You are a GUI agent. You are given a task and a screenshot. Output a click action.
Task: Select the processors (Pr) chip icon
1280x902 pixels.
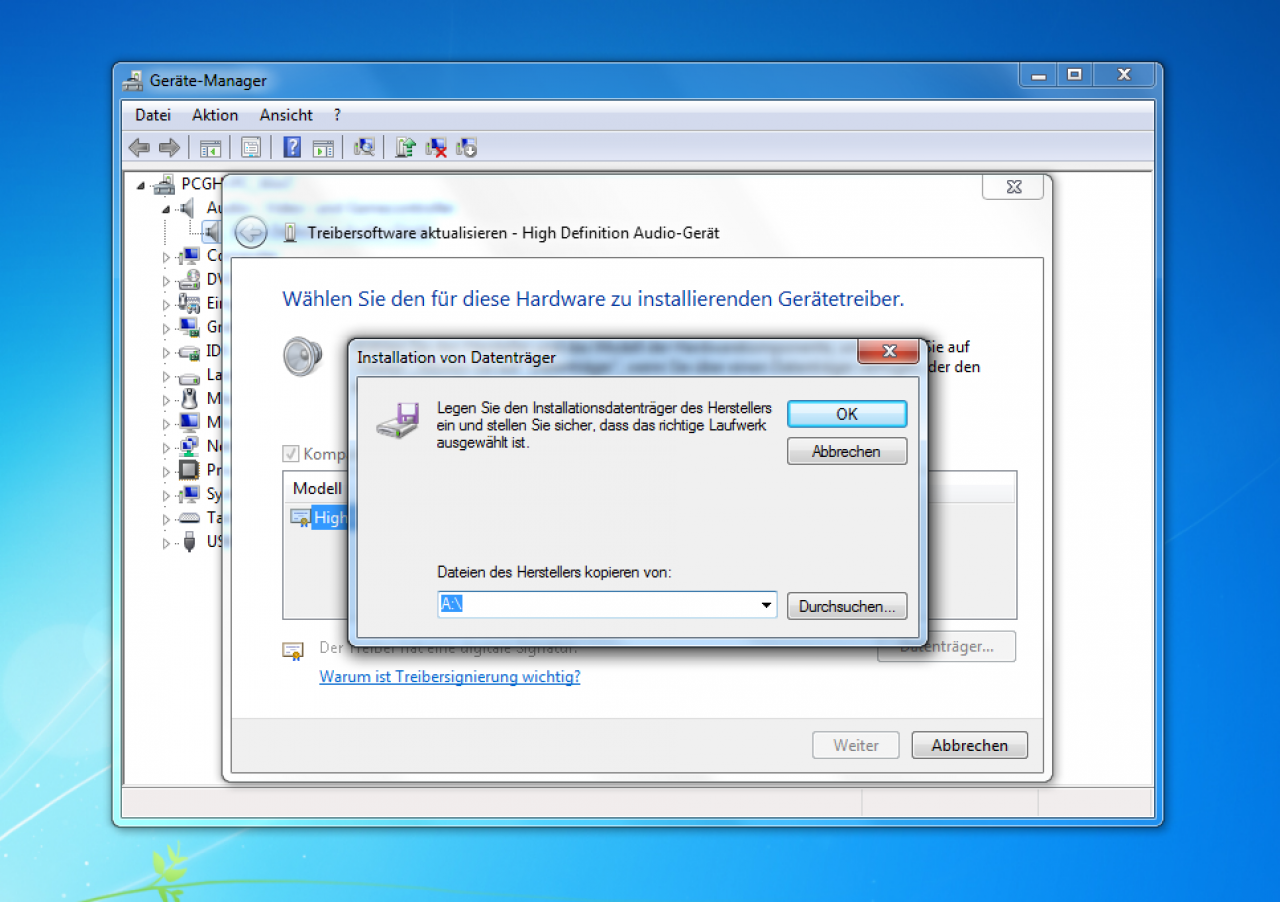189,470
